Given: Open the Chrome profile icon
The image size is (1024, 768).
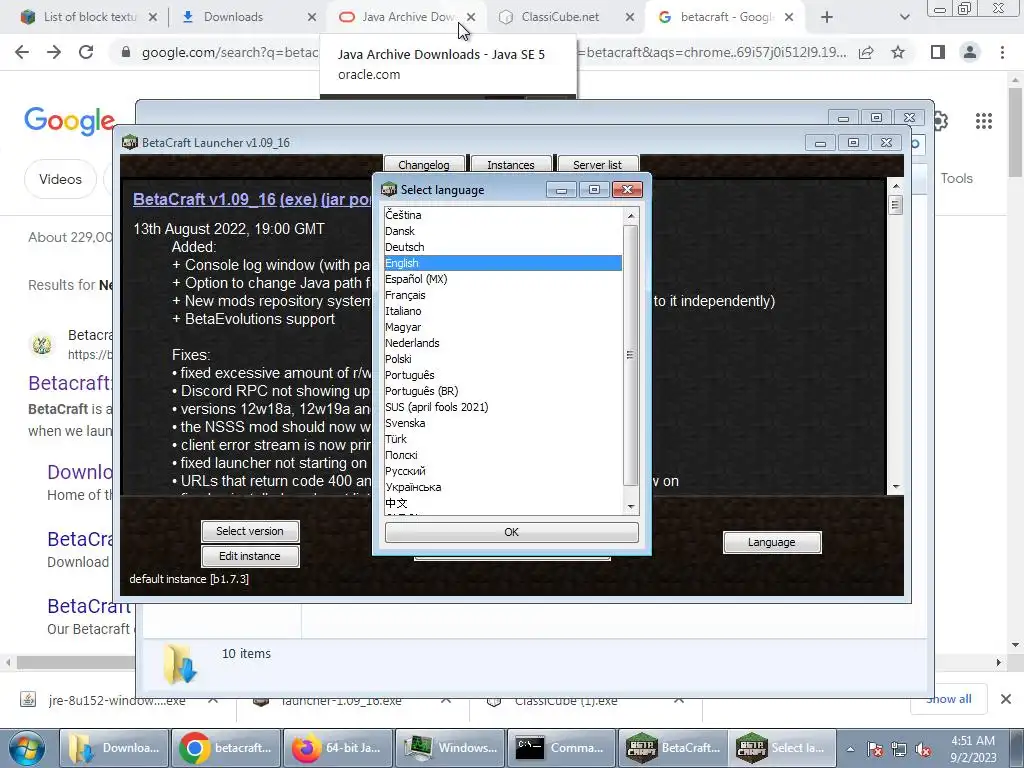Looking at the screenshot, I should (970, 52).
